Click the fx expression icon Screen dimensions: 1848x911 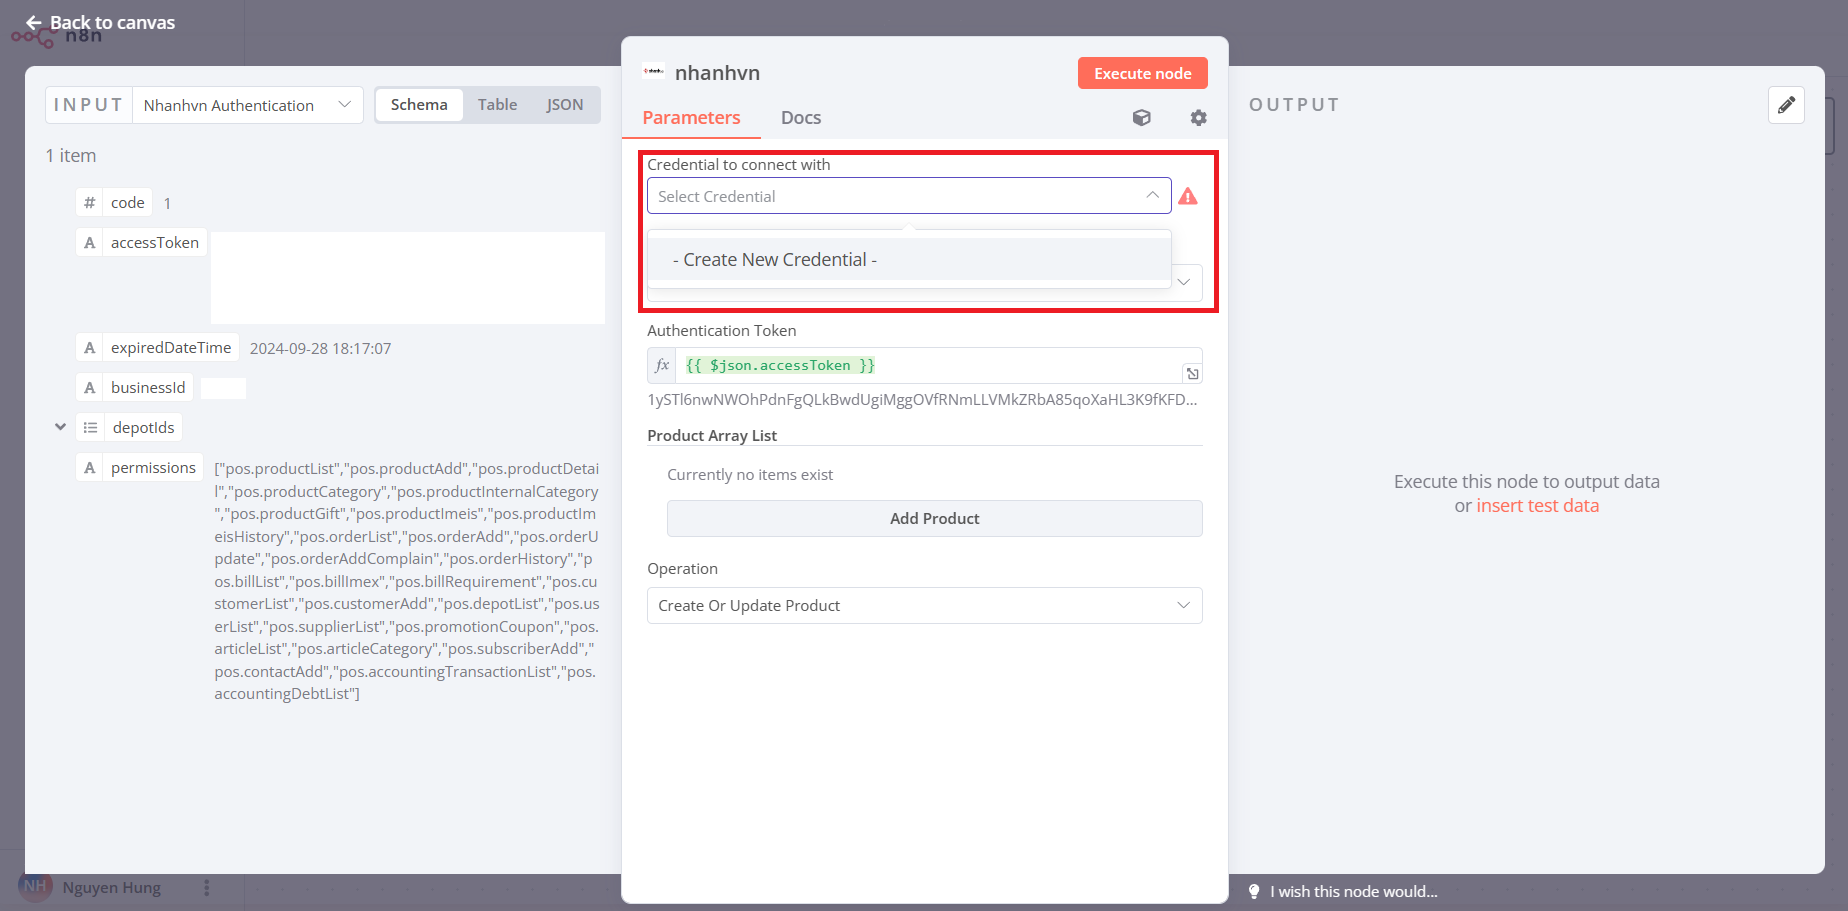click(x=662, y=366)
